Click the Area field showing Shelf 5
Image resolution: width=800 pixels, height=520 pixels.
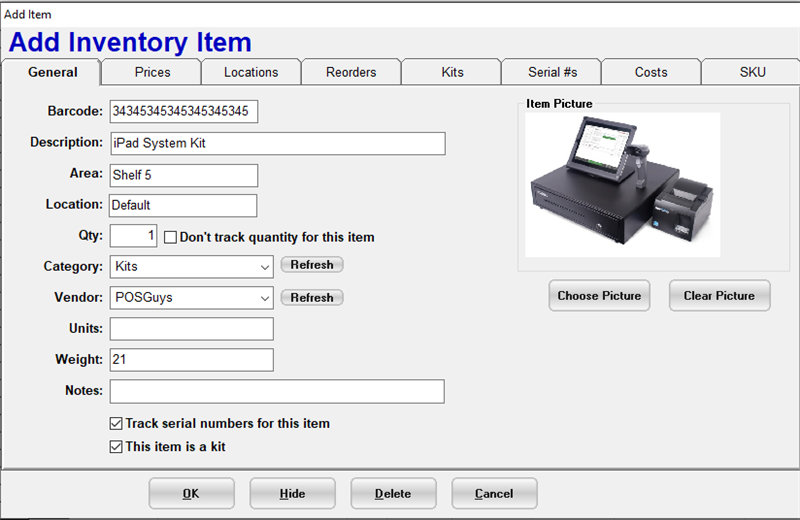click(x=184, y=175)
